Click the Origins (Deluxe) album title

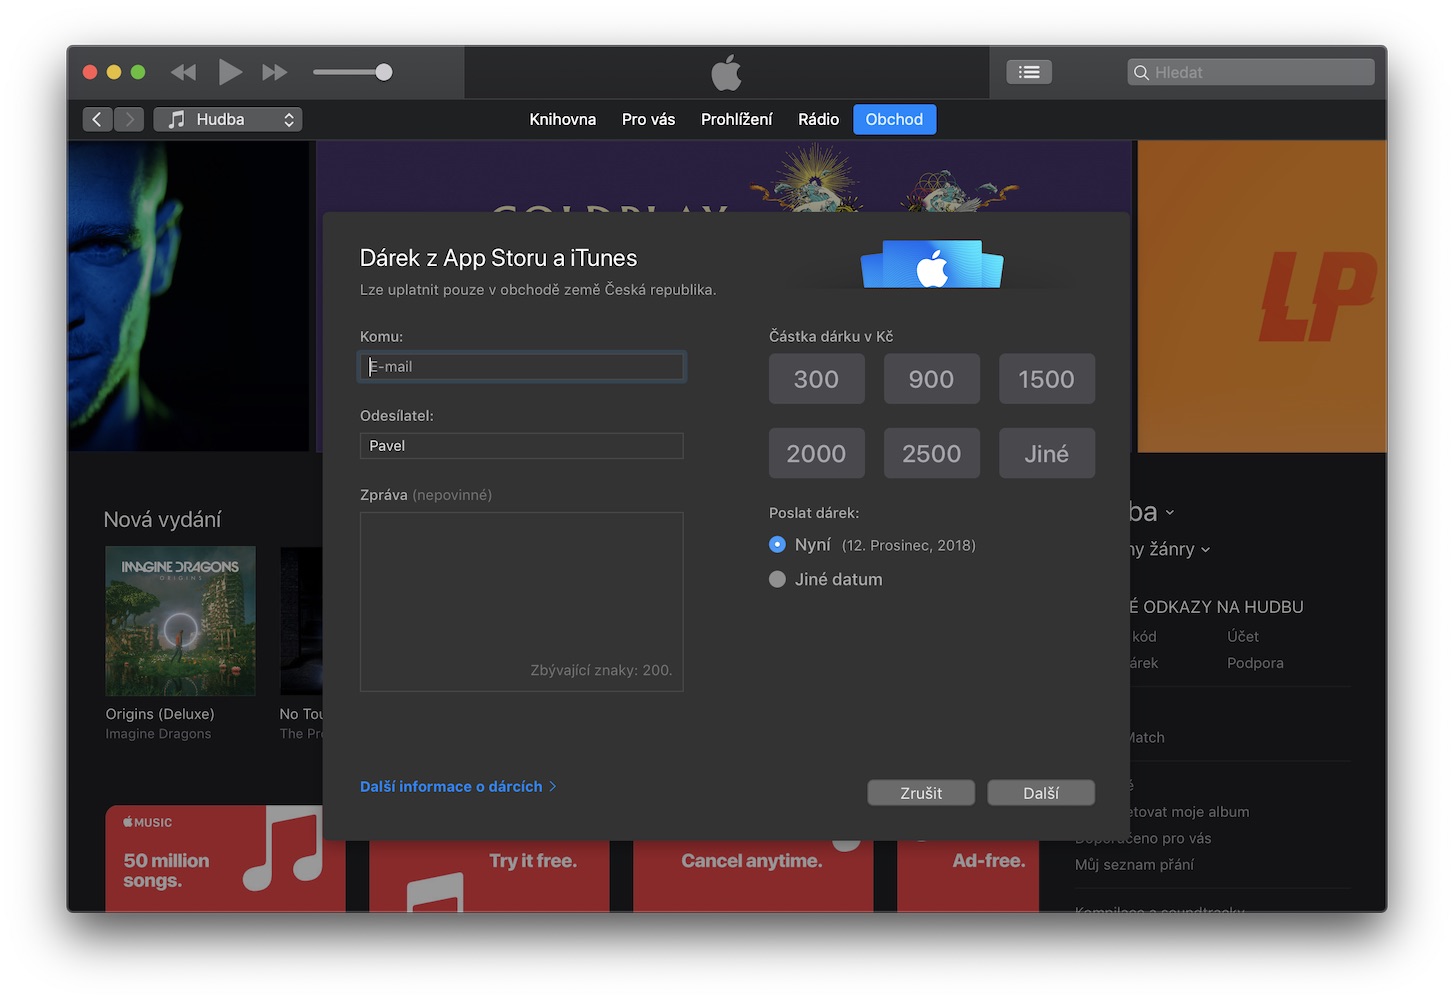click(160, 714)
